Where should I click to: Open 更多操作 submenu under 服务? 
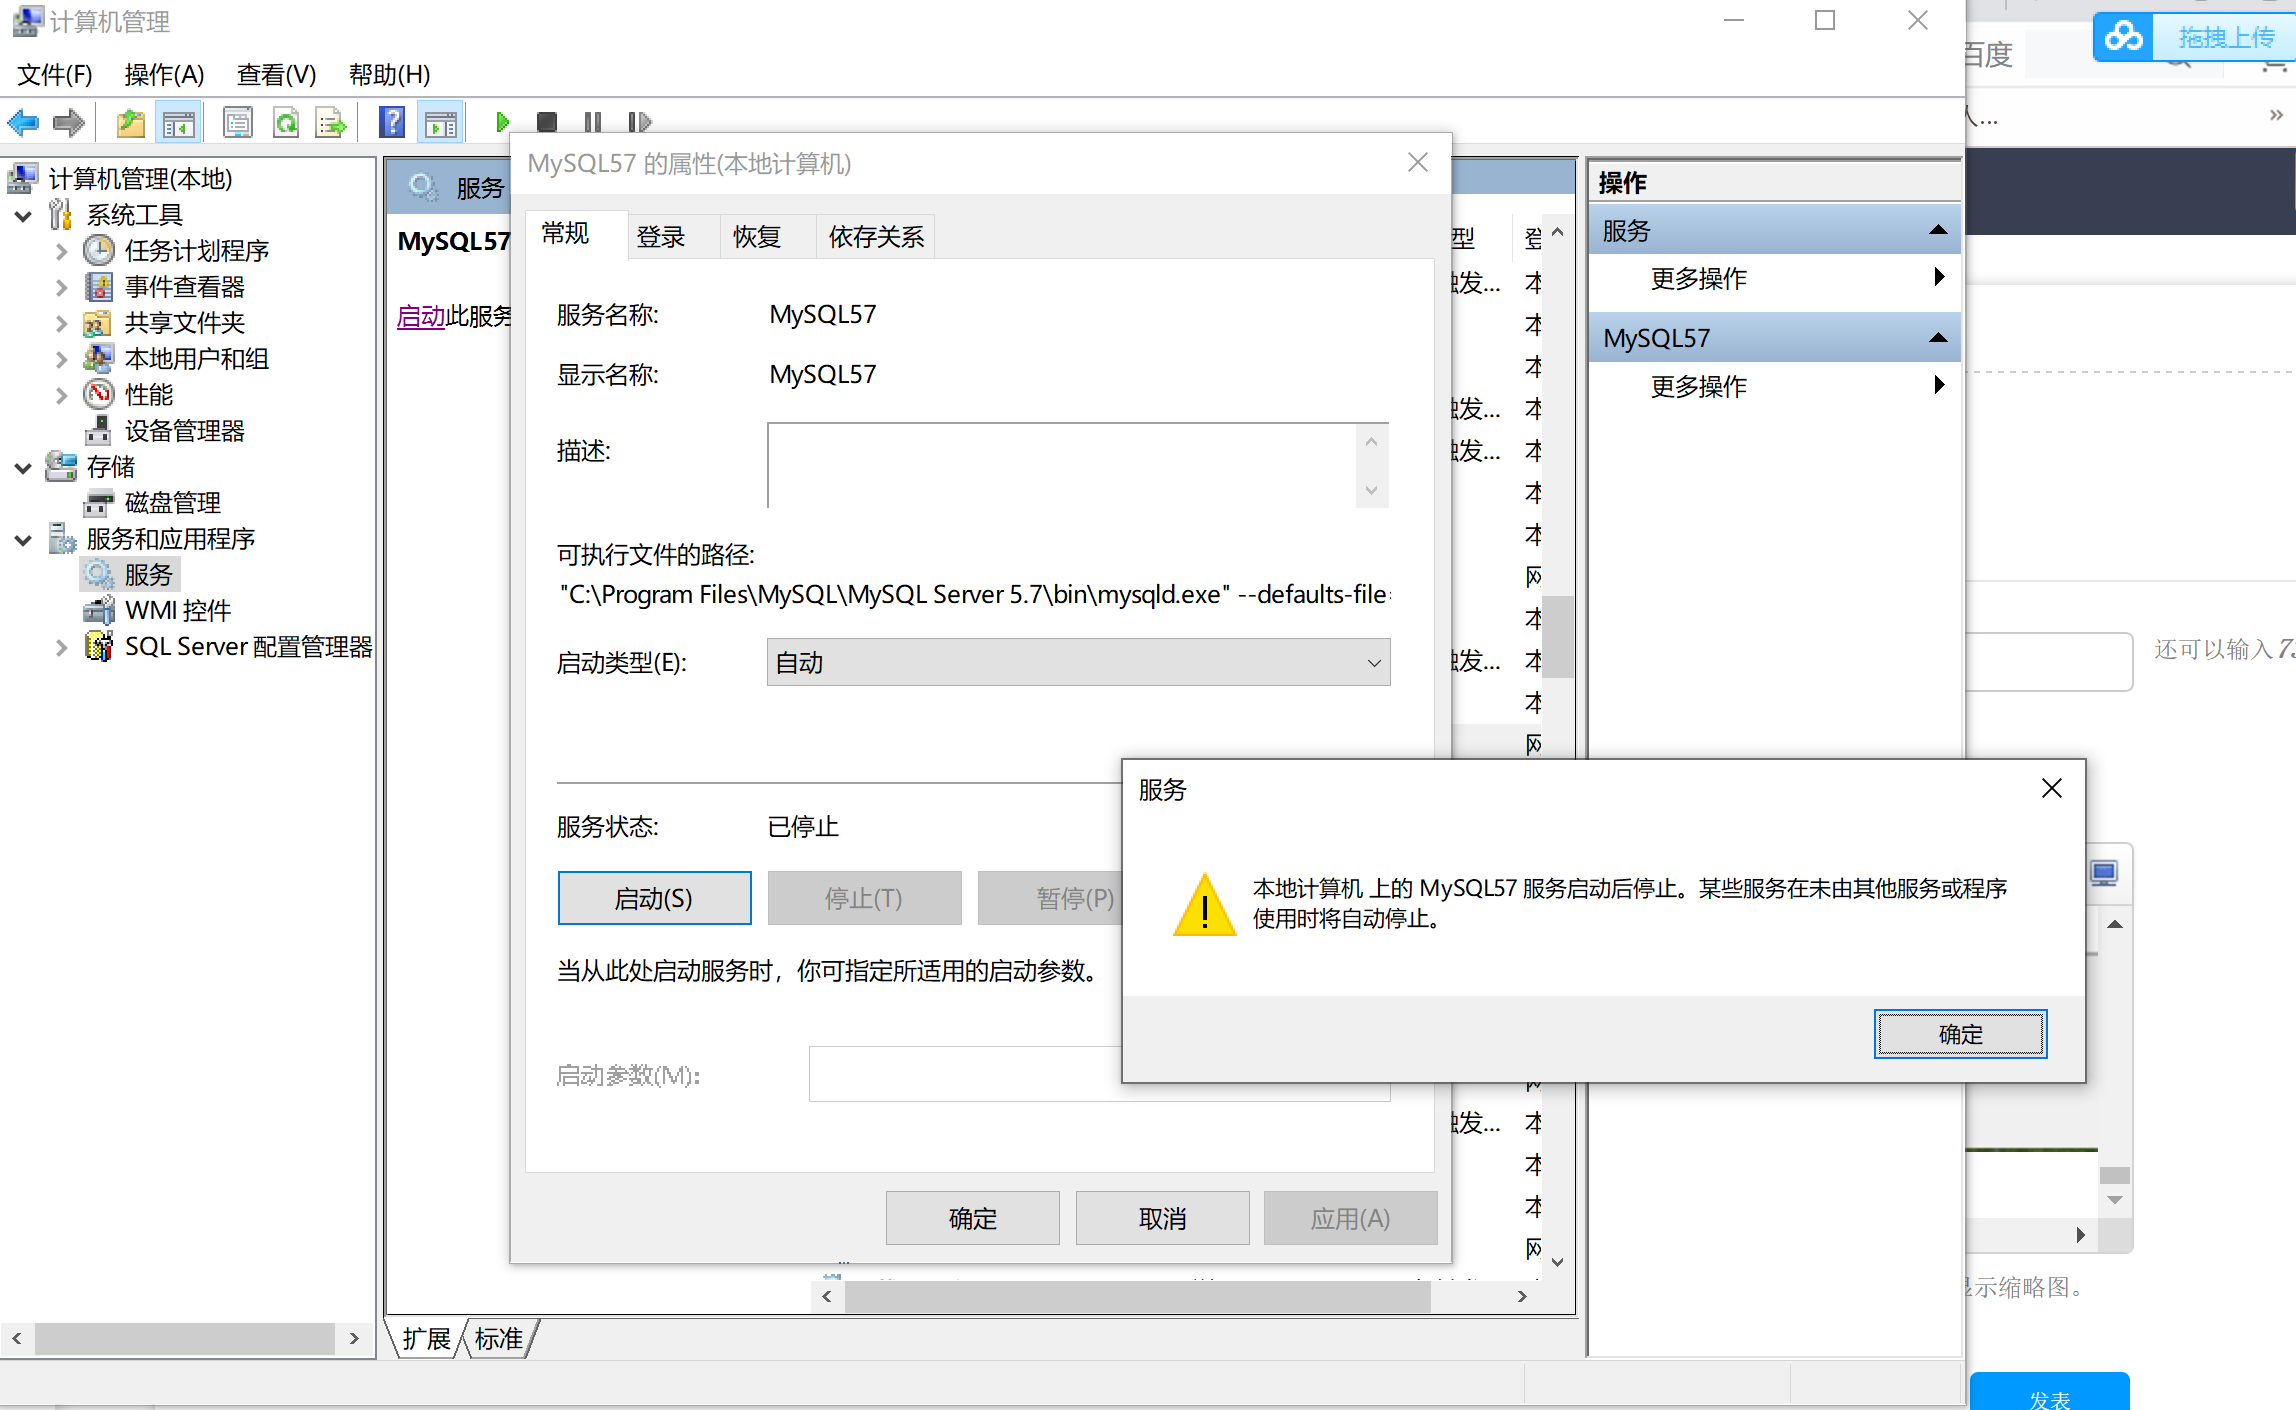[1773, 278]
